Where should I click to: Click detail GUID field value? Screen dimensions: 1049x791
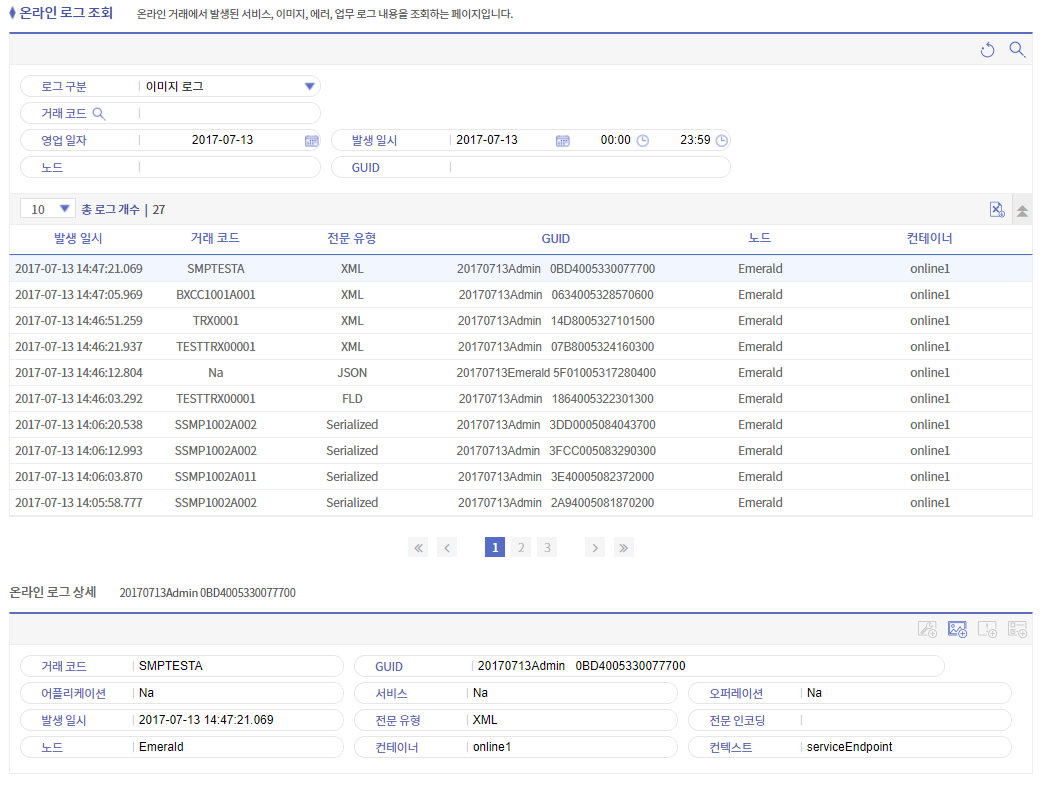(x=706, y=666)
